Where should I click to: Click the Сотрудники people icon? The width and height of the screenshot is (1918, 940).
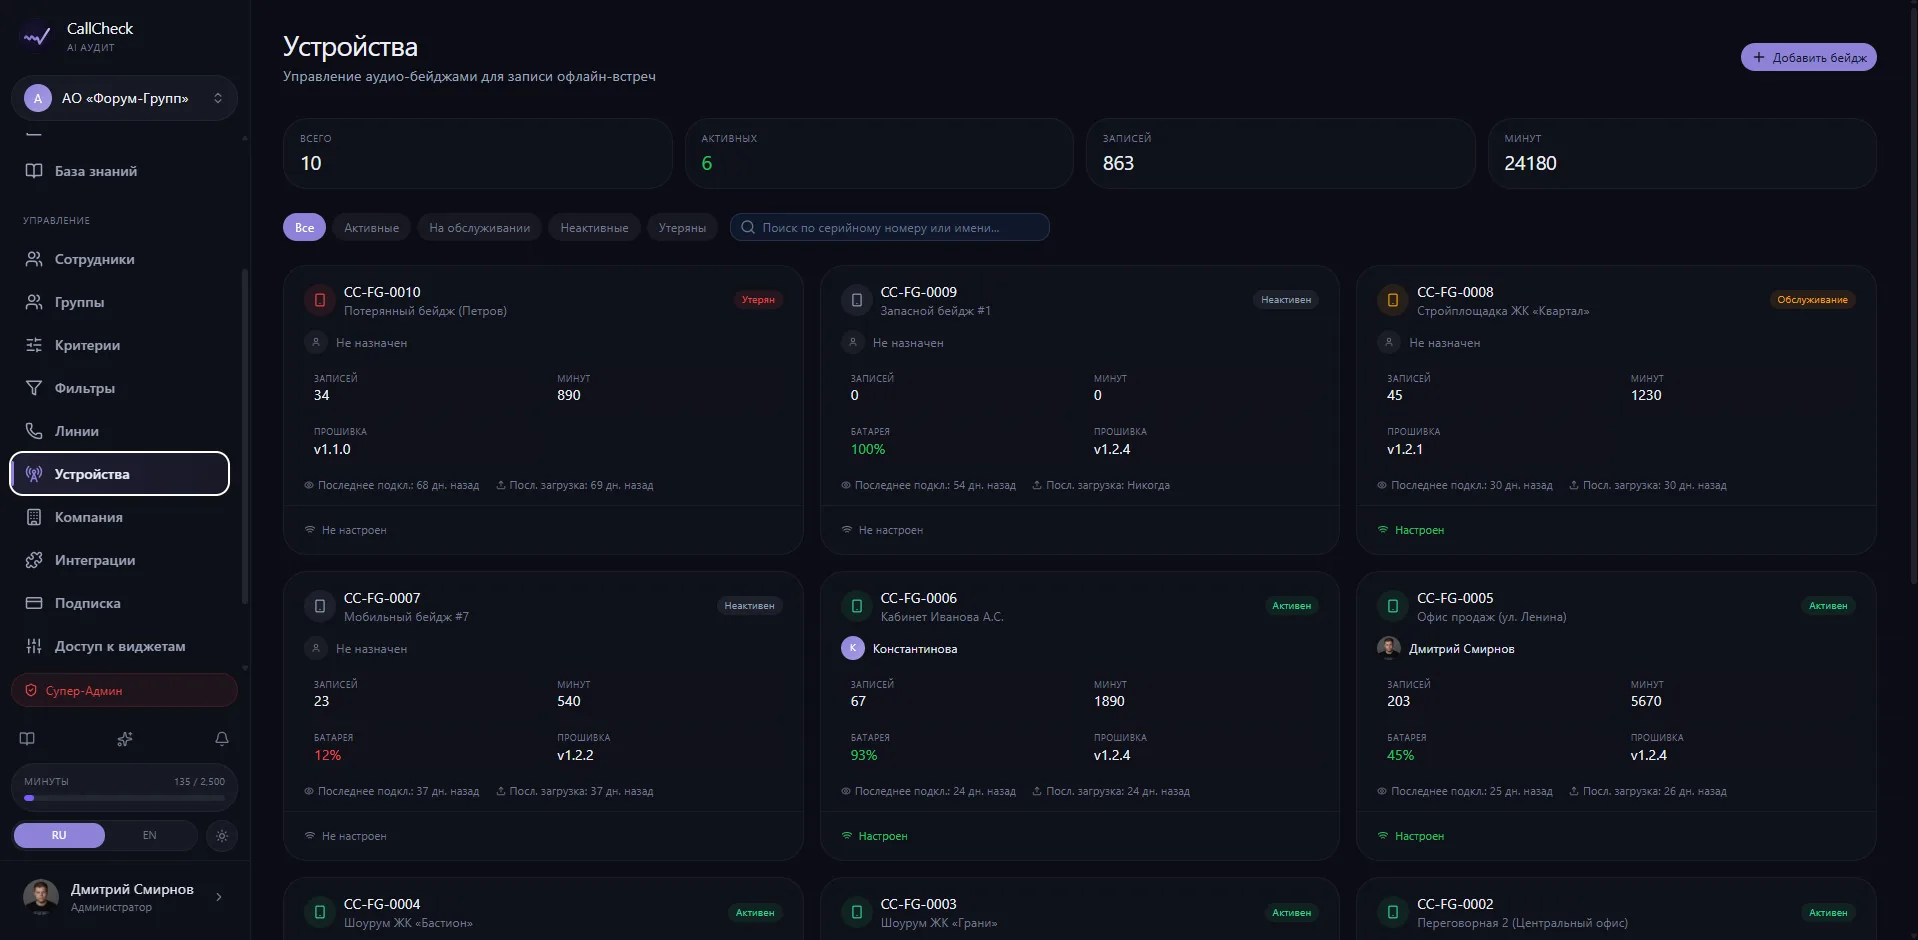[x=34, y=259]
